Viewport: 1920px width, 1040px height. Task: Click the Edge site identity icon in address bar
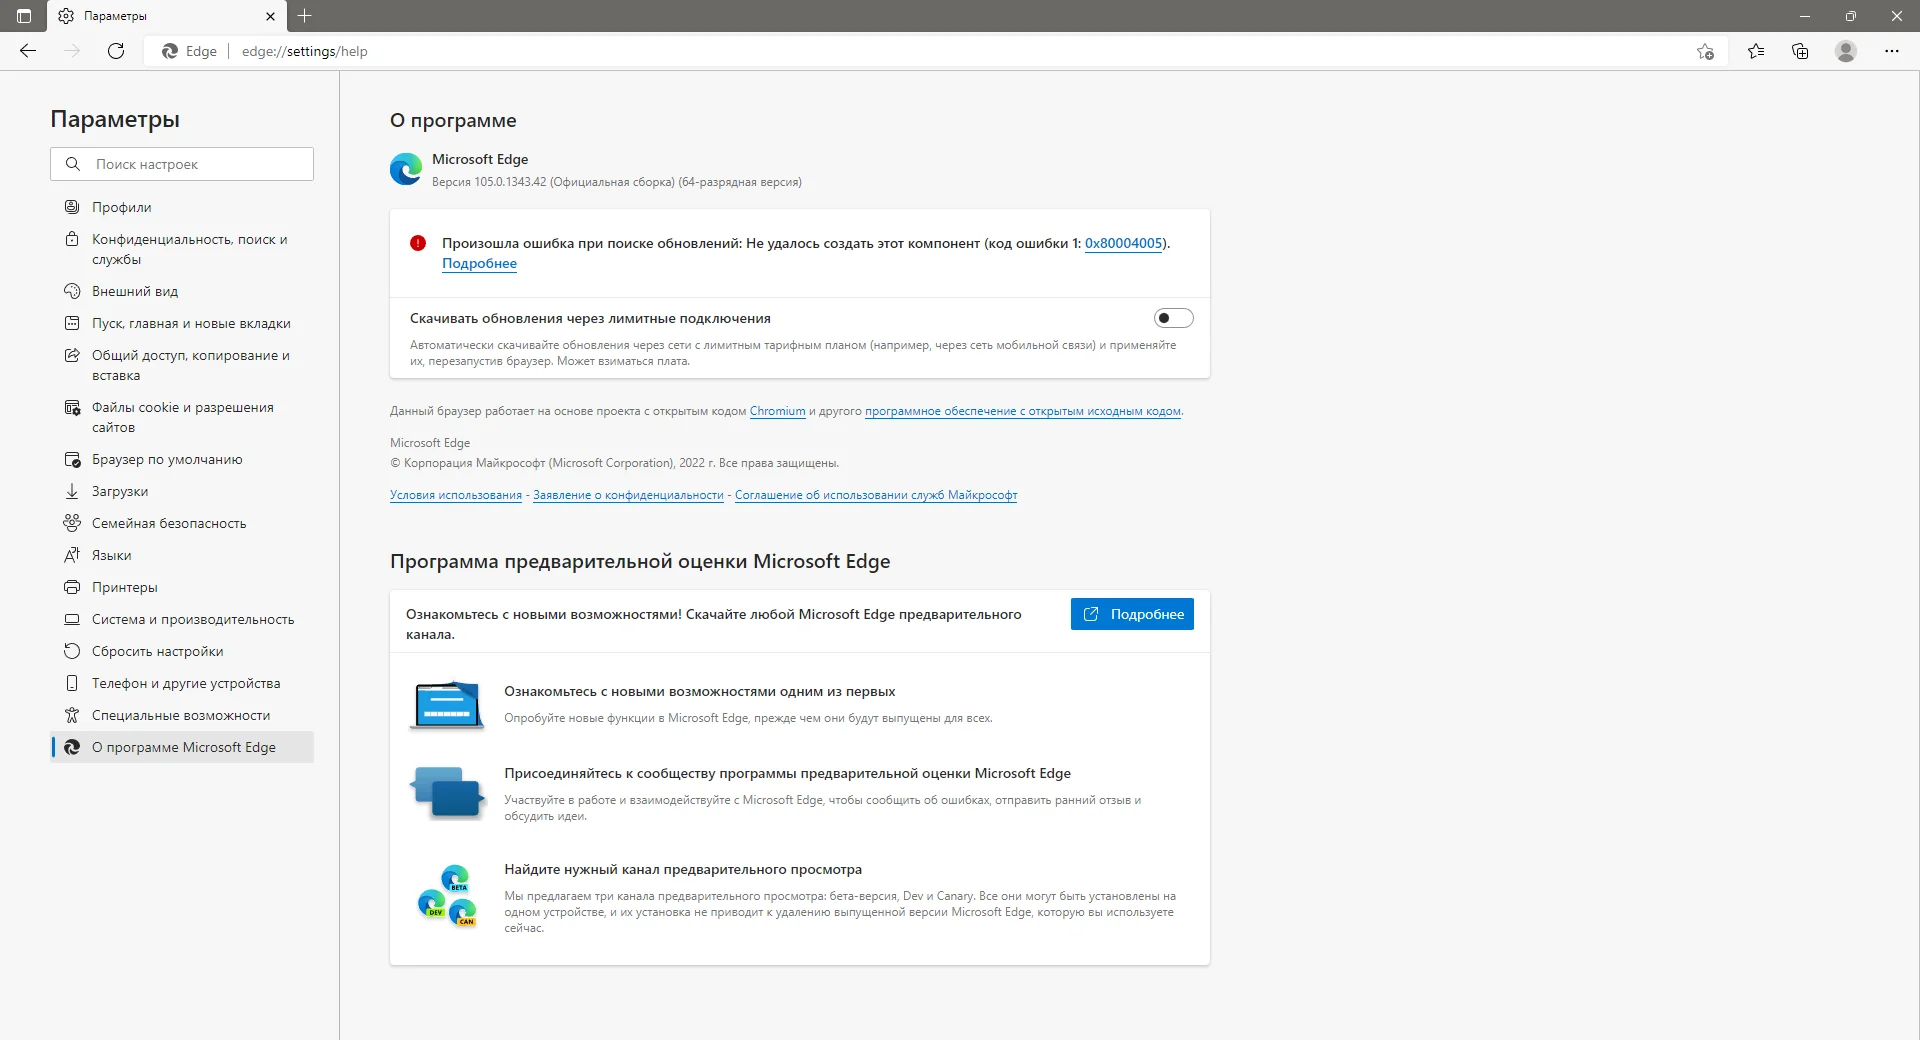[x=170, y=51]
